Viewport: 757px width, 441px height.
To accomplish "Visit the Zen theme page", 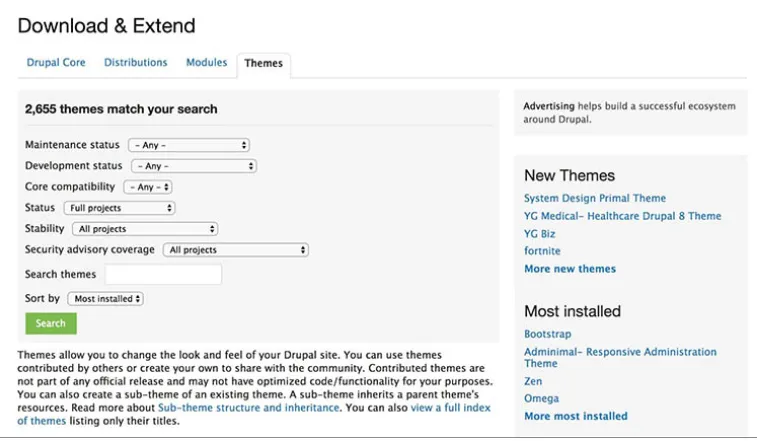I will click(x=533, y=382).
